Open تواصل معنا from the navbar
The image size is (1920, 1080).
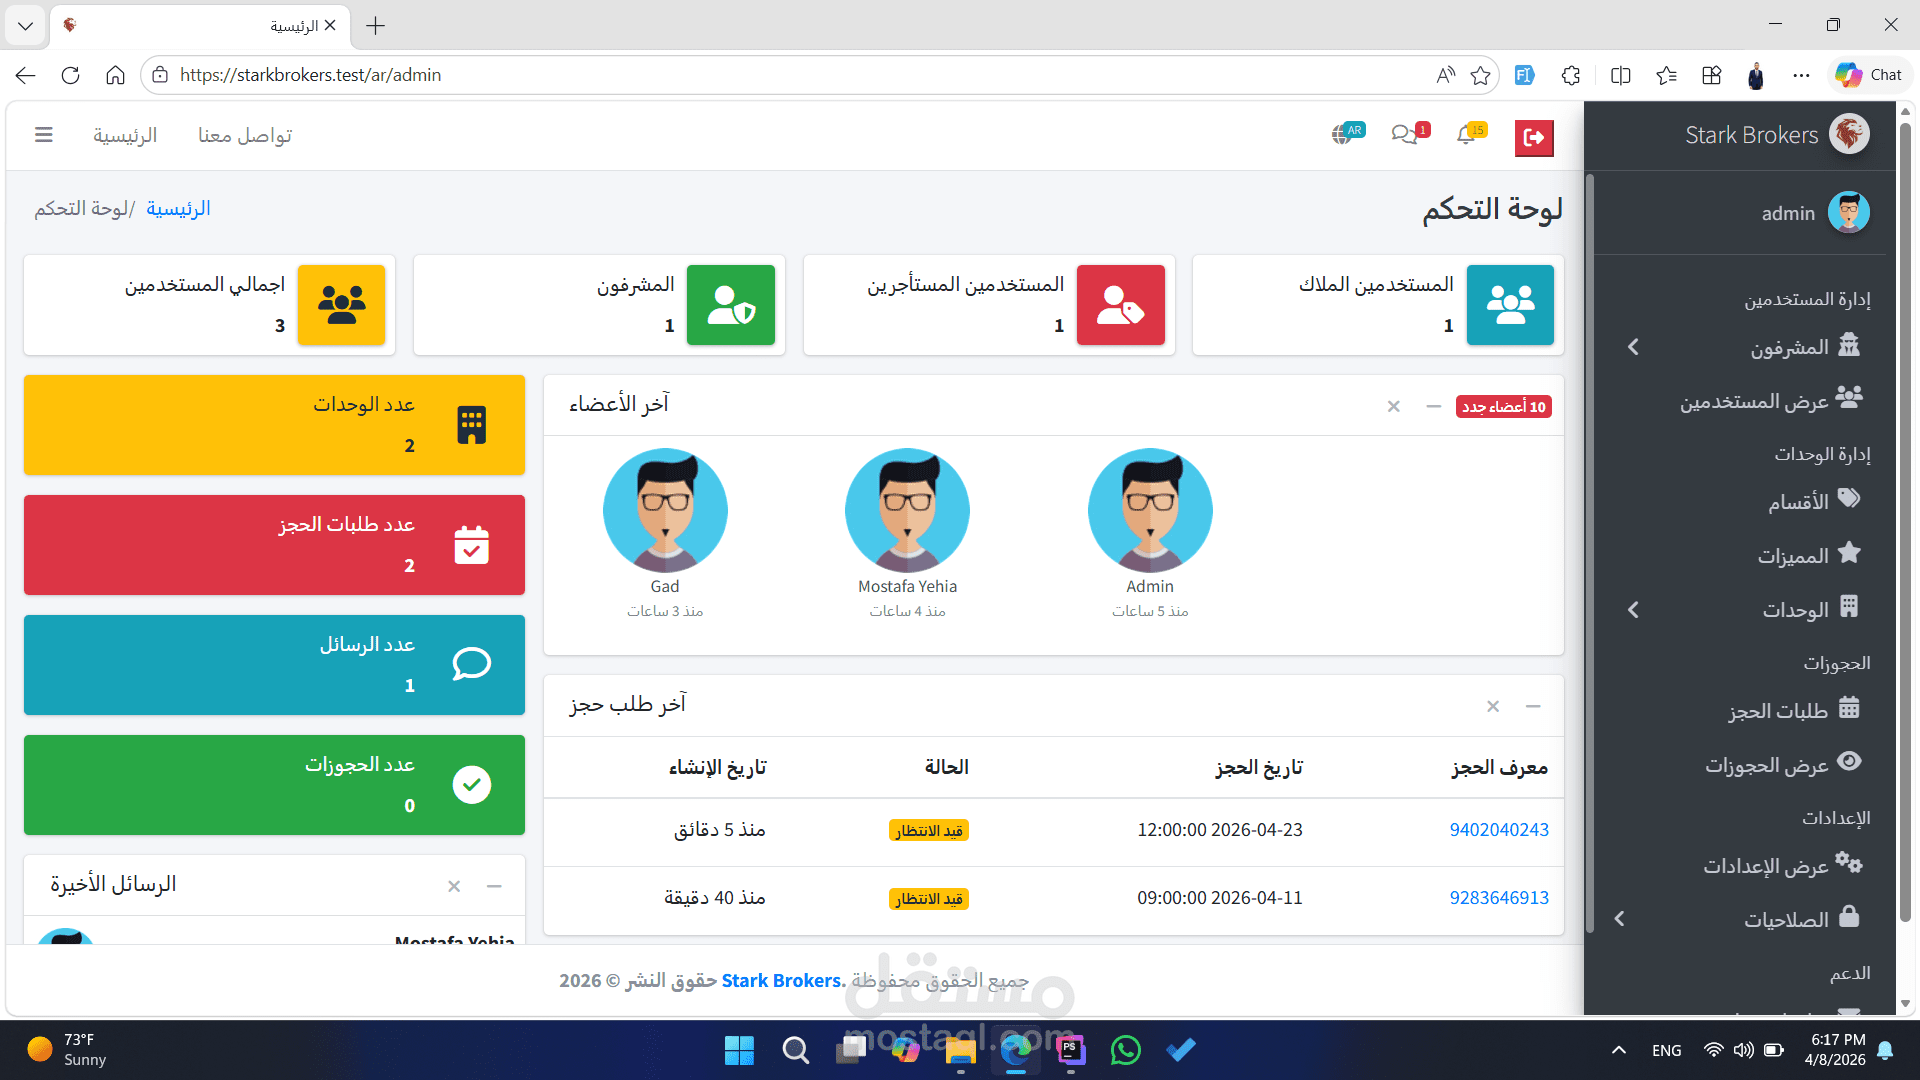243,135
